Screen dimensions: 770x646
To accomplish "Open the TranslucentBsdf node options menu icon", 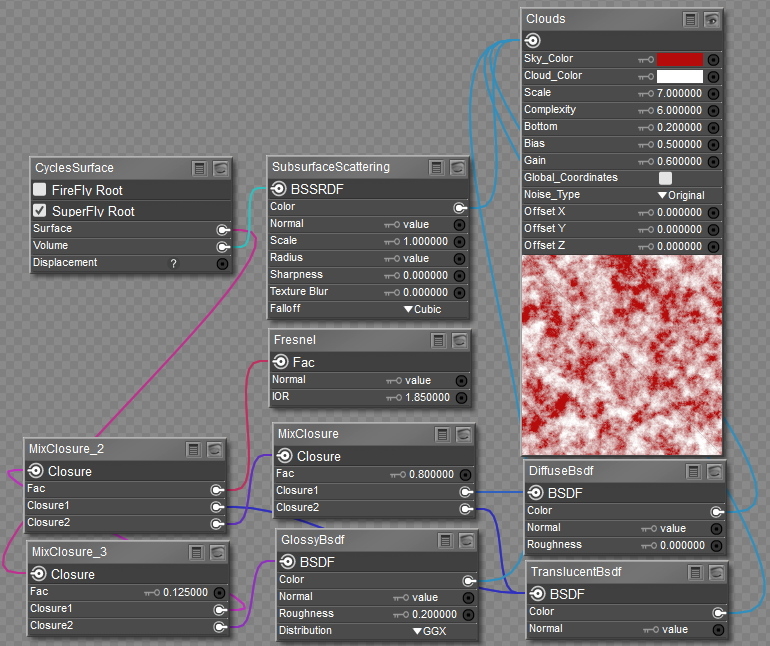I will coord(696,572).
